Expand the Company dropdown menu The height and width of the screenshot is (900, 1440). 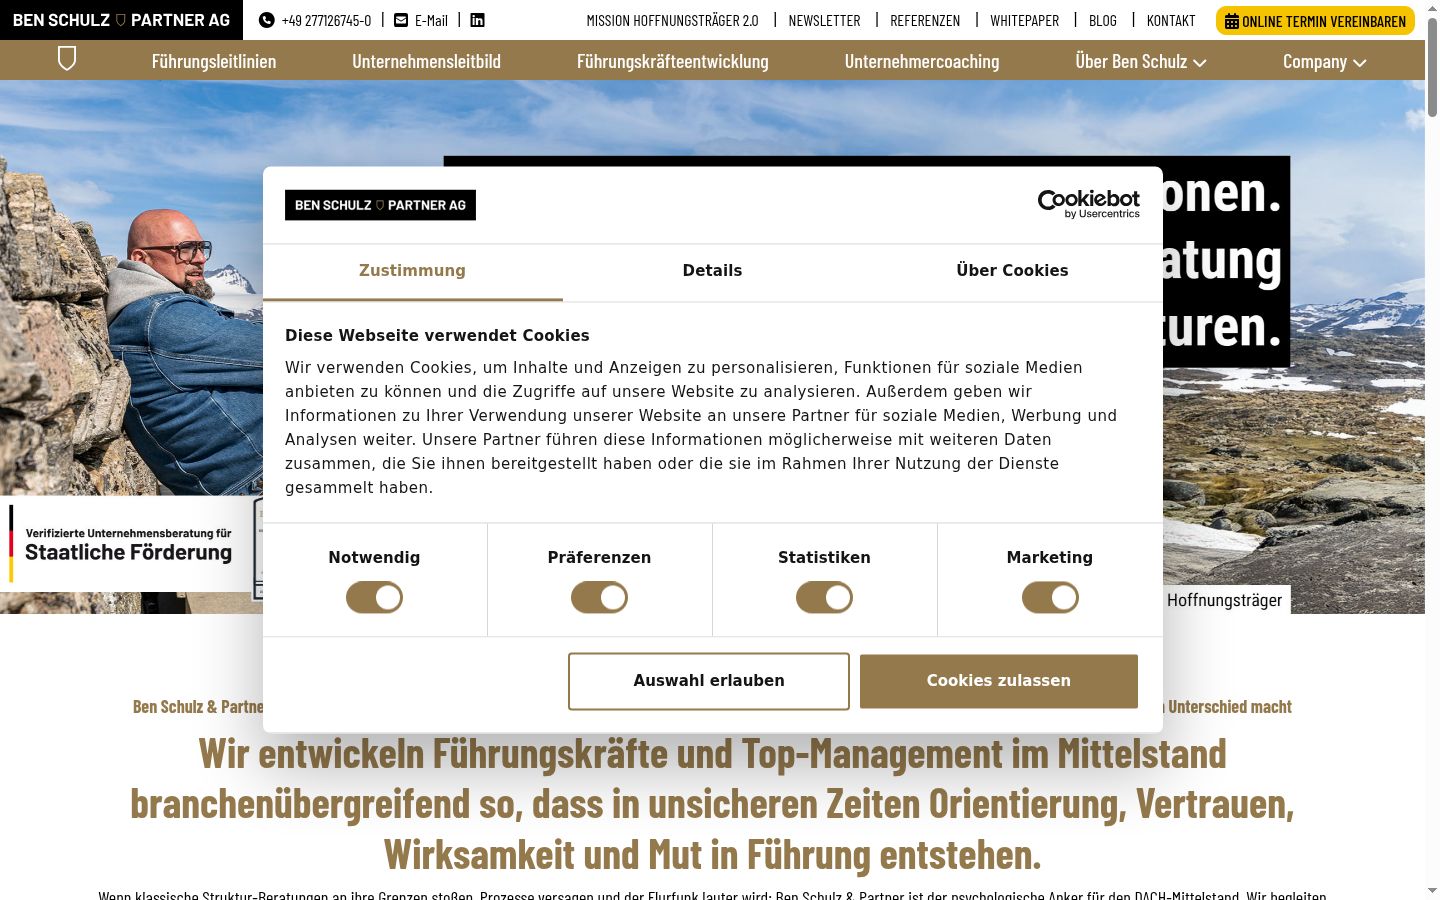coord(1324,61)
